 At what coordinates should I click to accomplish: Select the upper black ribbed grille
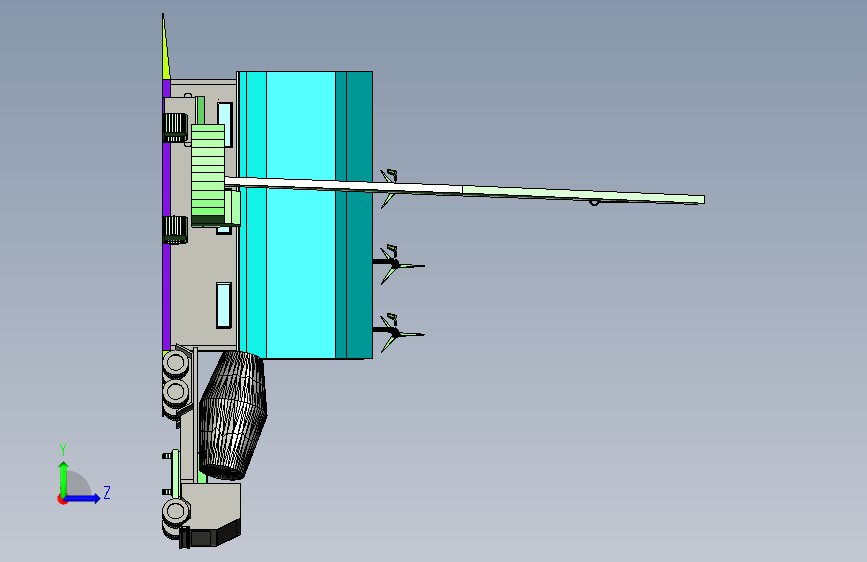175,127
